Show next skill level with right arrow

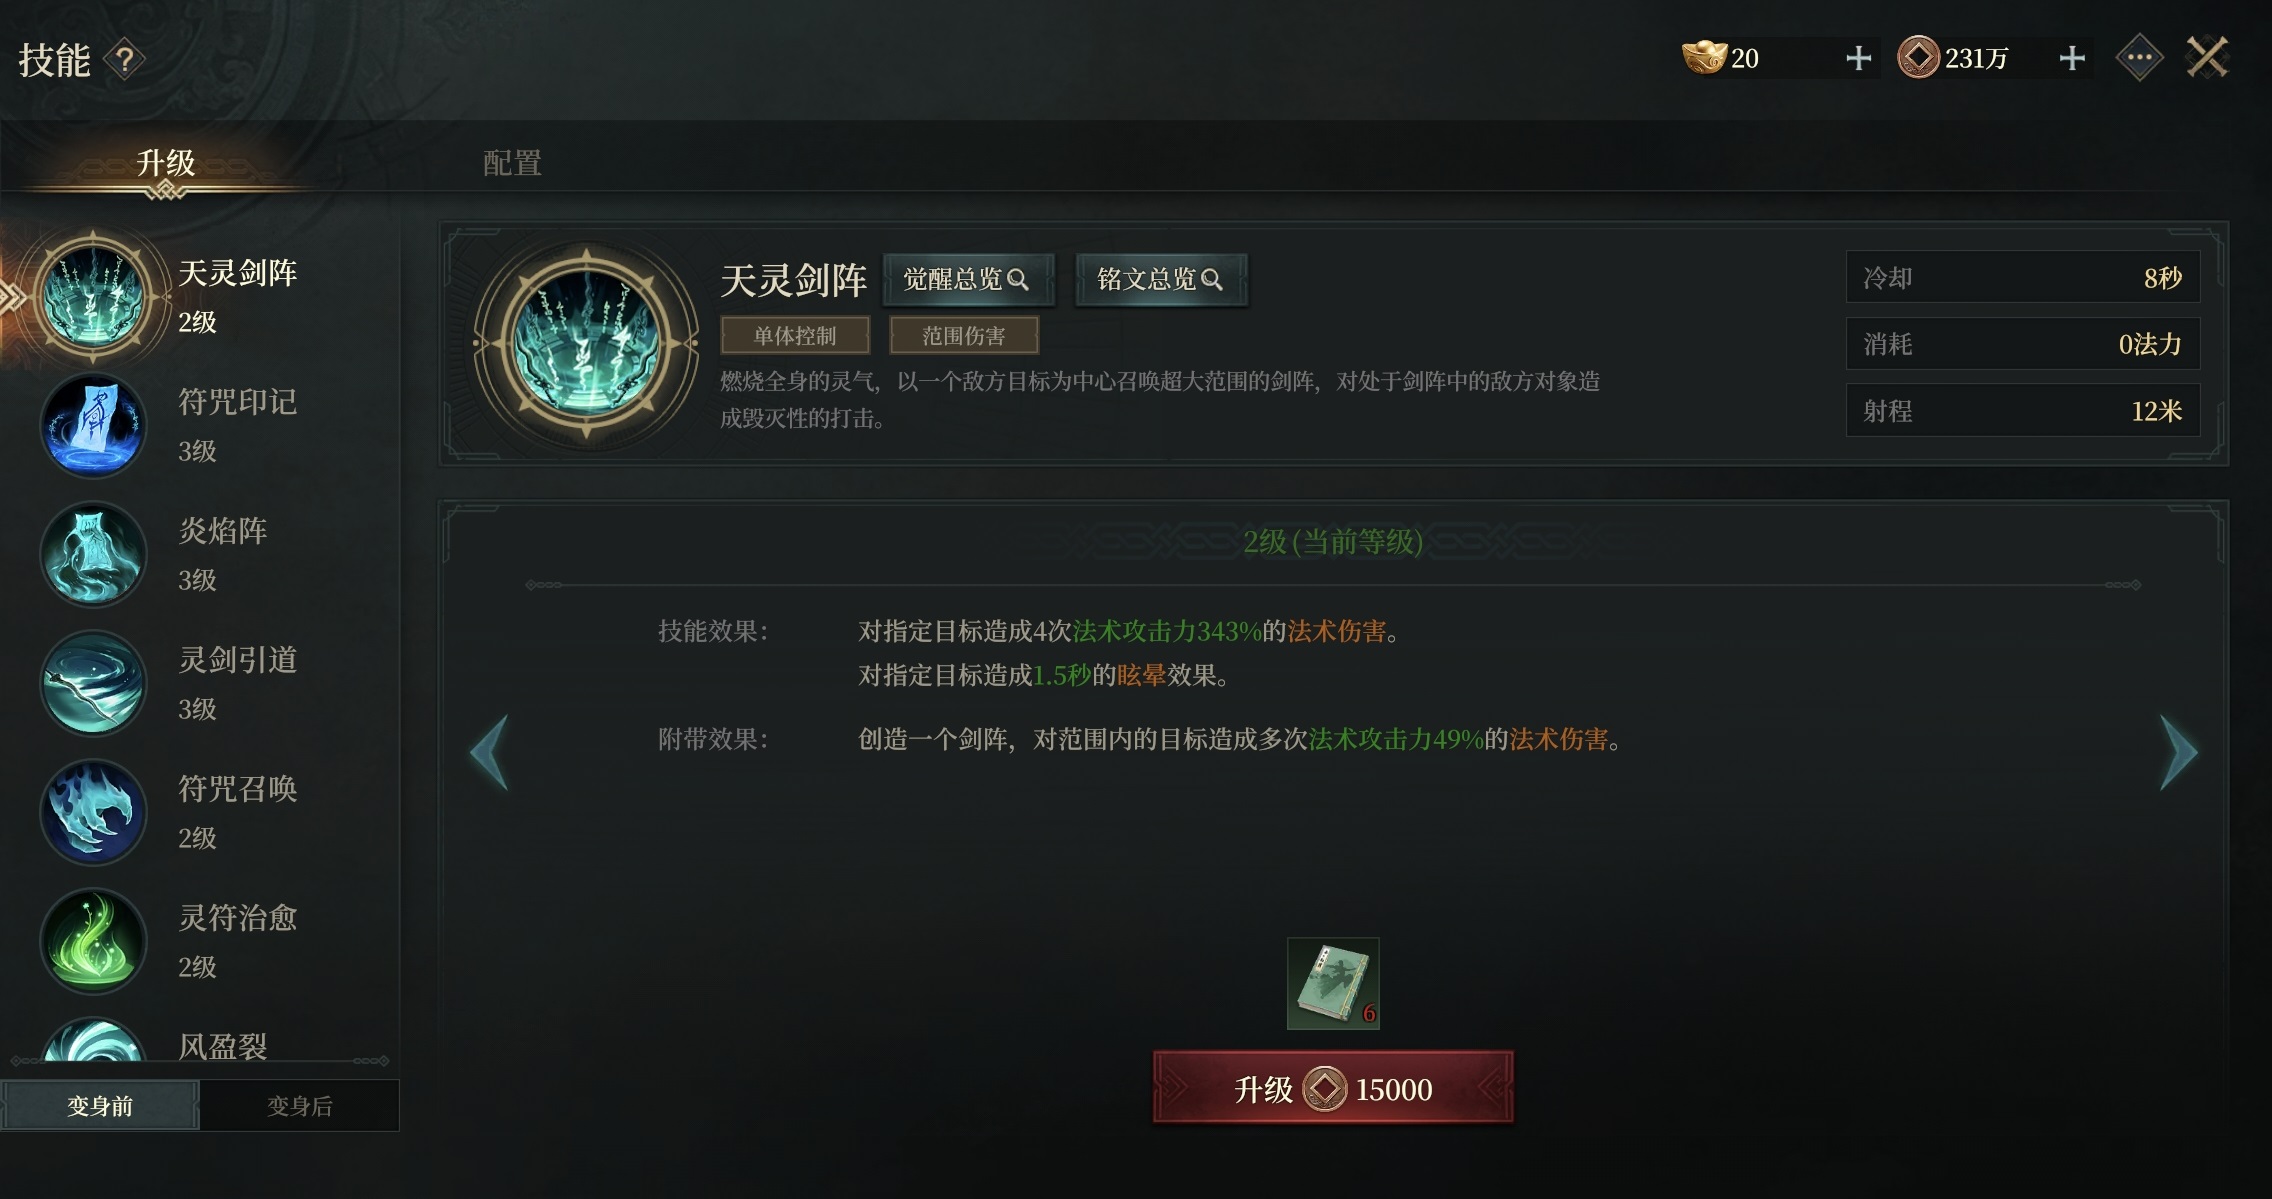point(2178,752)
